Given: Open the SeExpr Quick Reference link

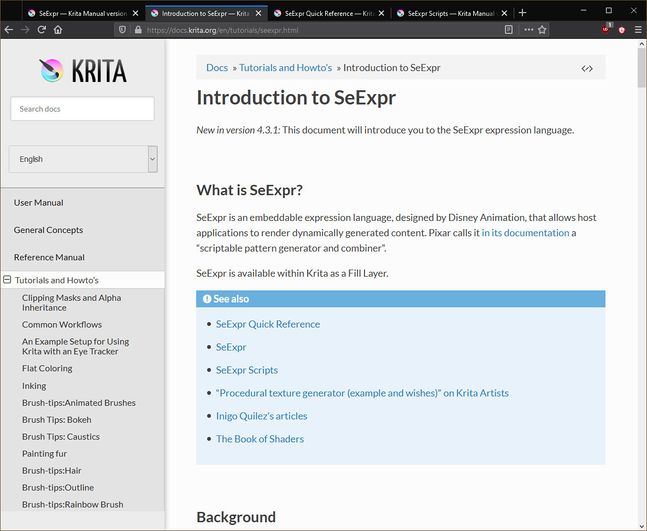Looking at the screenshot, I should tap(268, 324).
